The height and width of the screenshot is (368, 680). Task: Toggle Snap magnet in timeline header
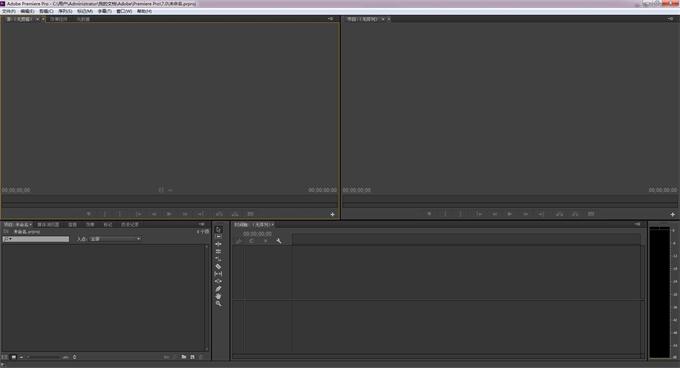(252, 241)
